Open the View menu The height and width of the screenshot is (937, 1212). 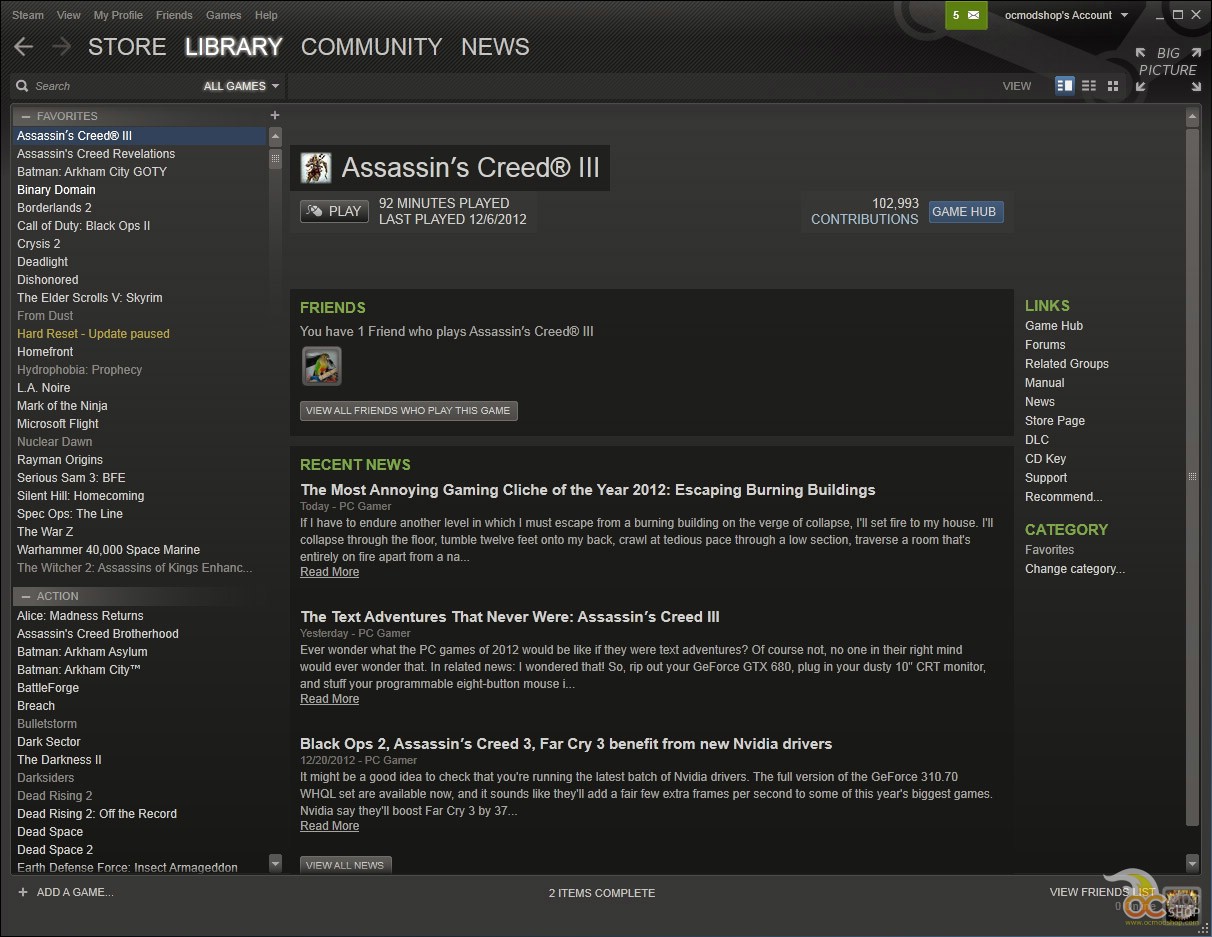tap(69, 15)
